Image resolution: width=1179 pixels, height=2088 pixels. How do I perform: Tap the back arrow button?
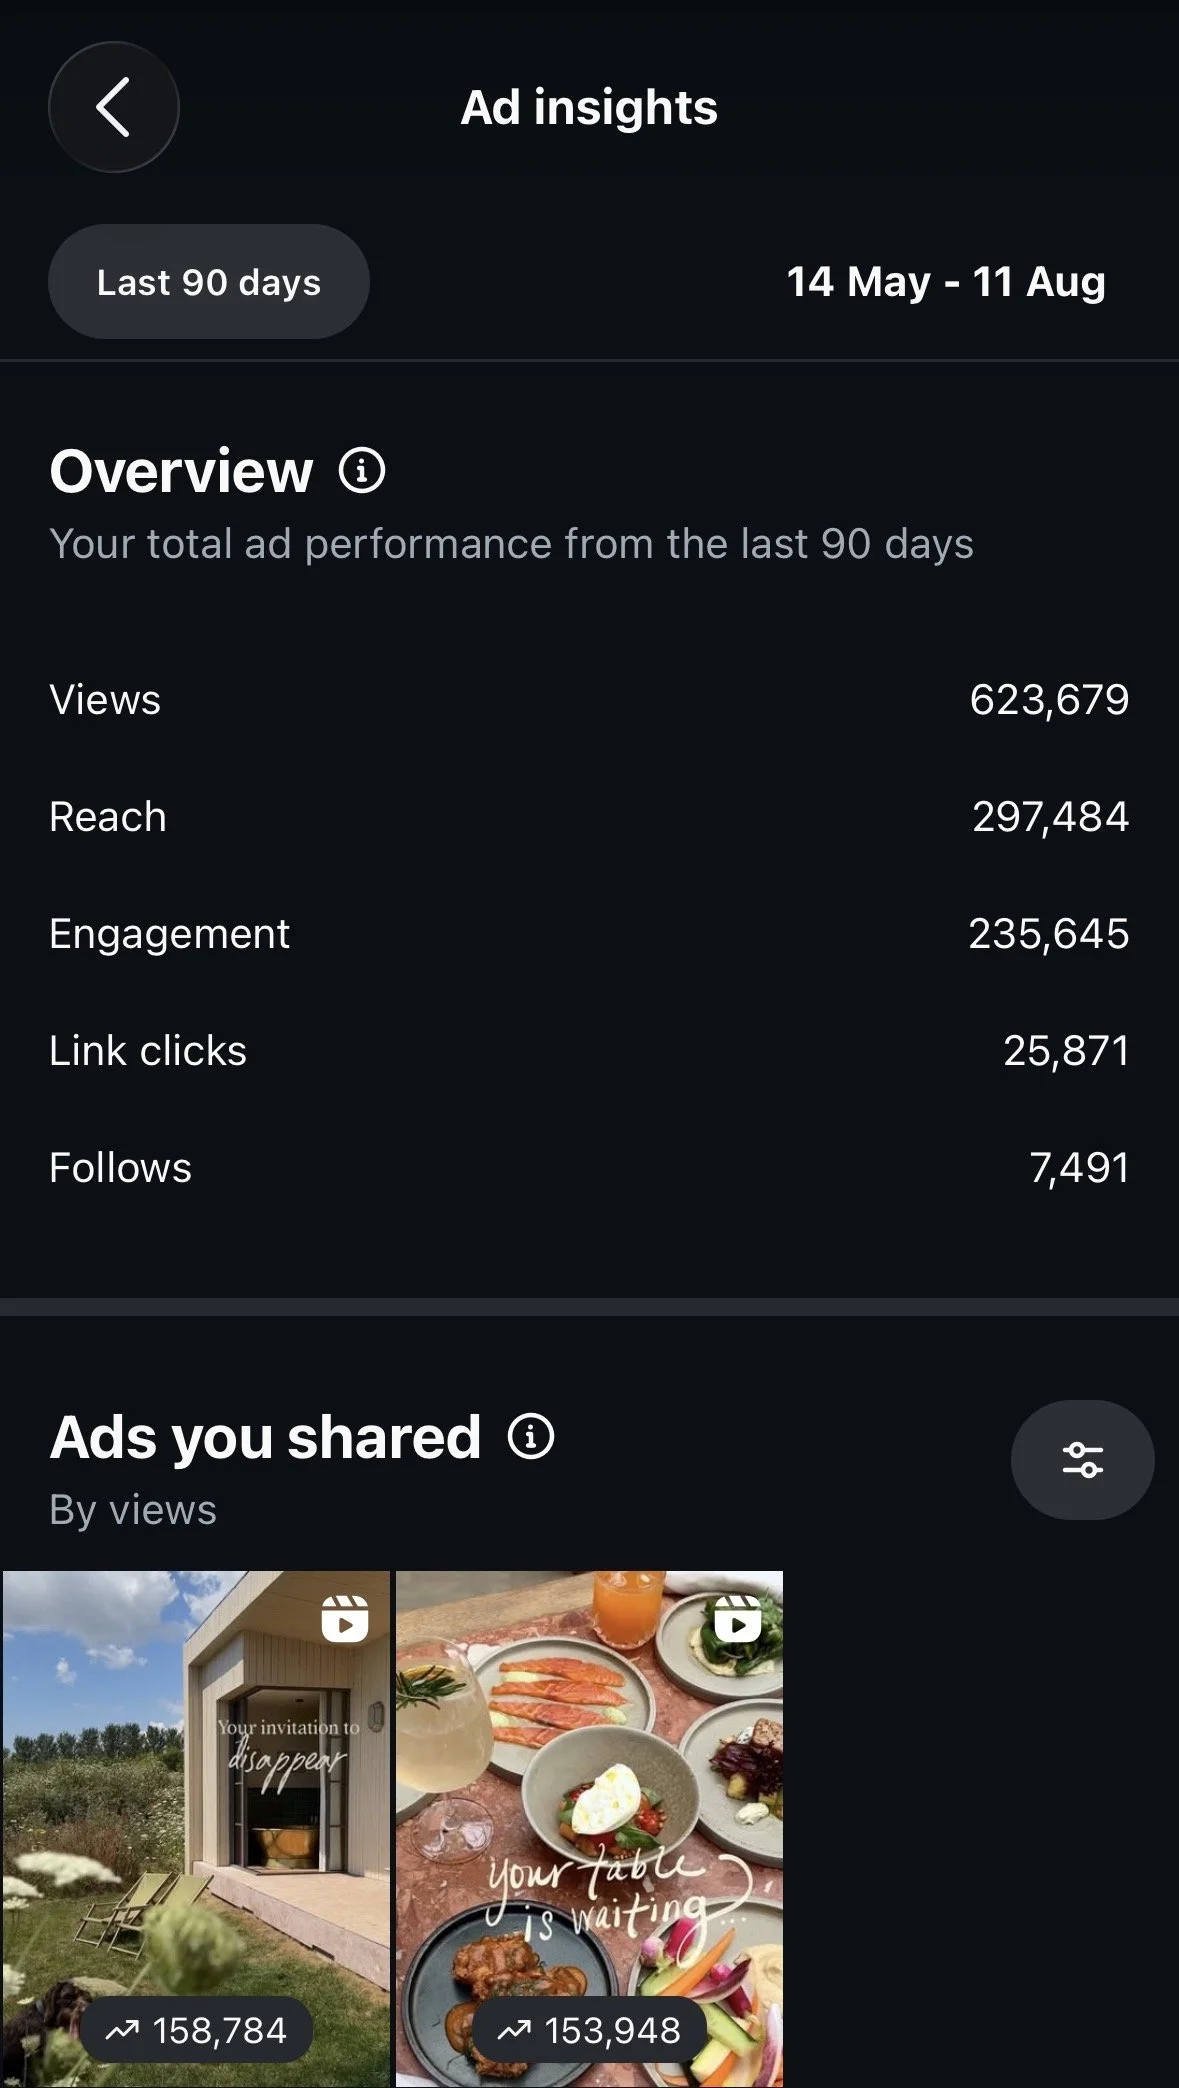tap(114, 107)
